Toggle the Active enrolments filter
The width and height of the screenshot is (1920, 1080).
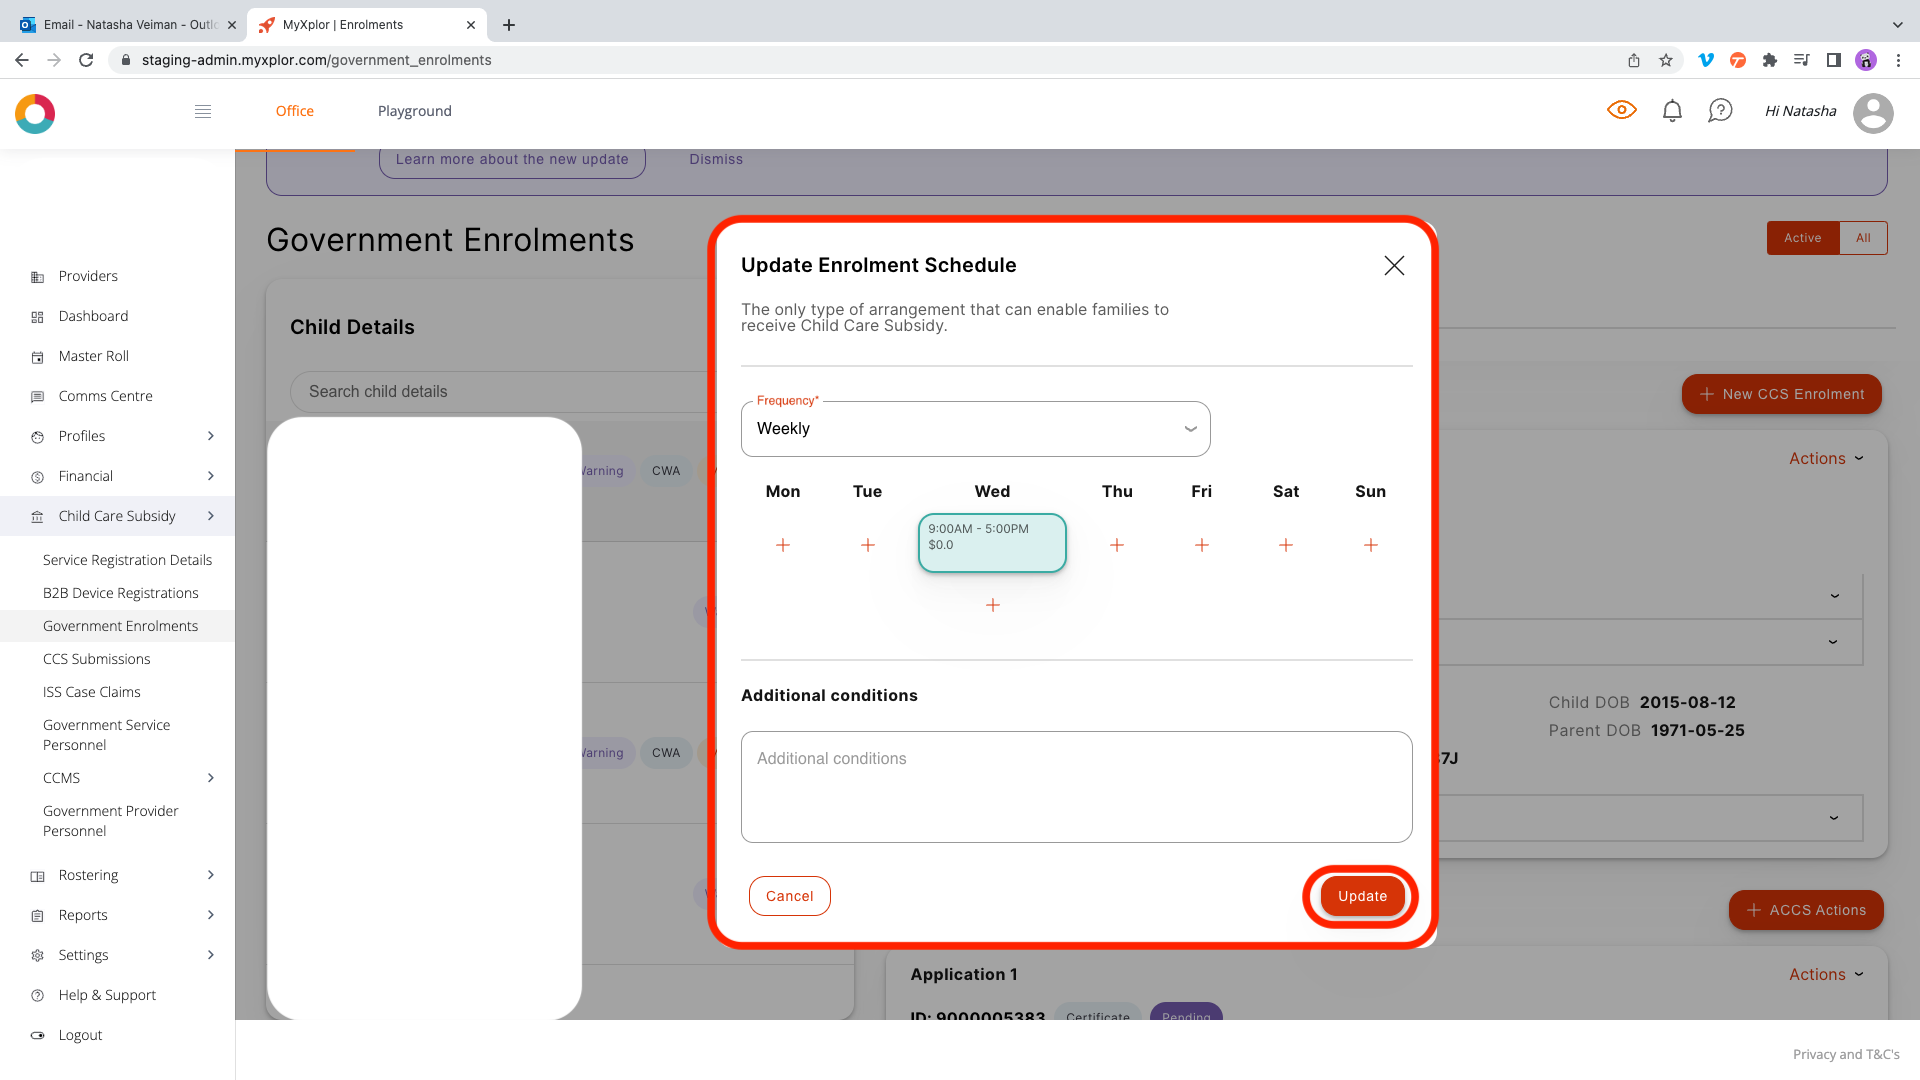(1803, 238)
